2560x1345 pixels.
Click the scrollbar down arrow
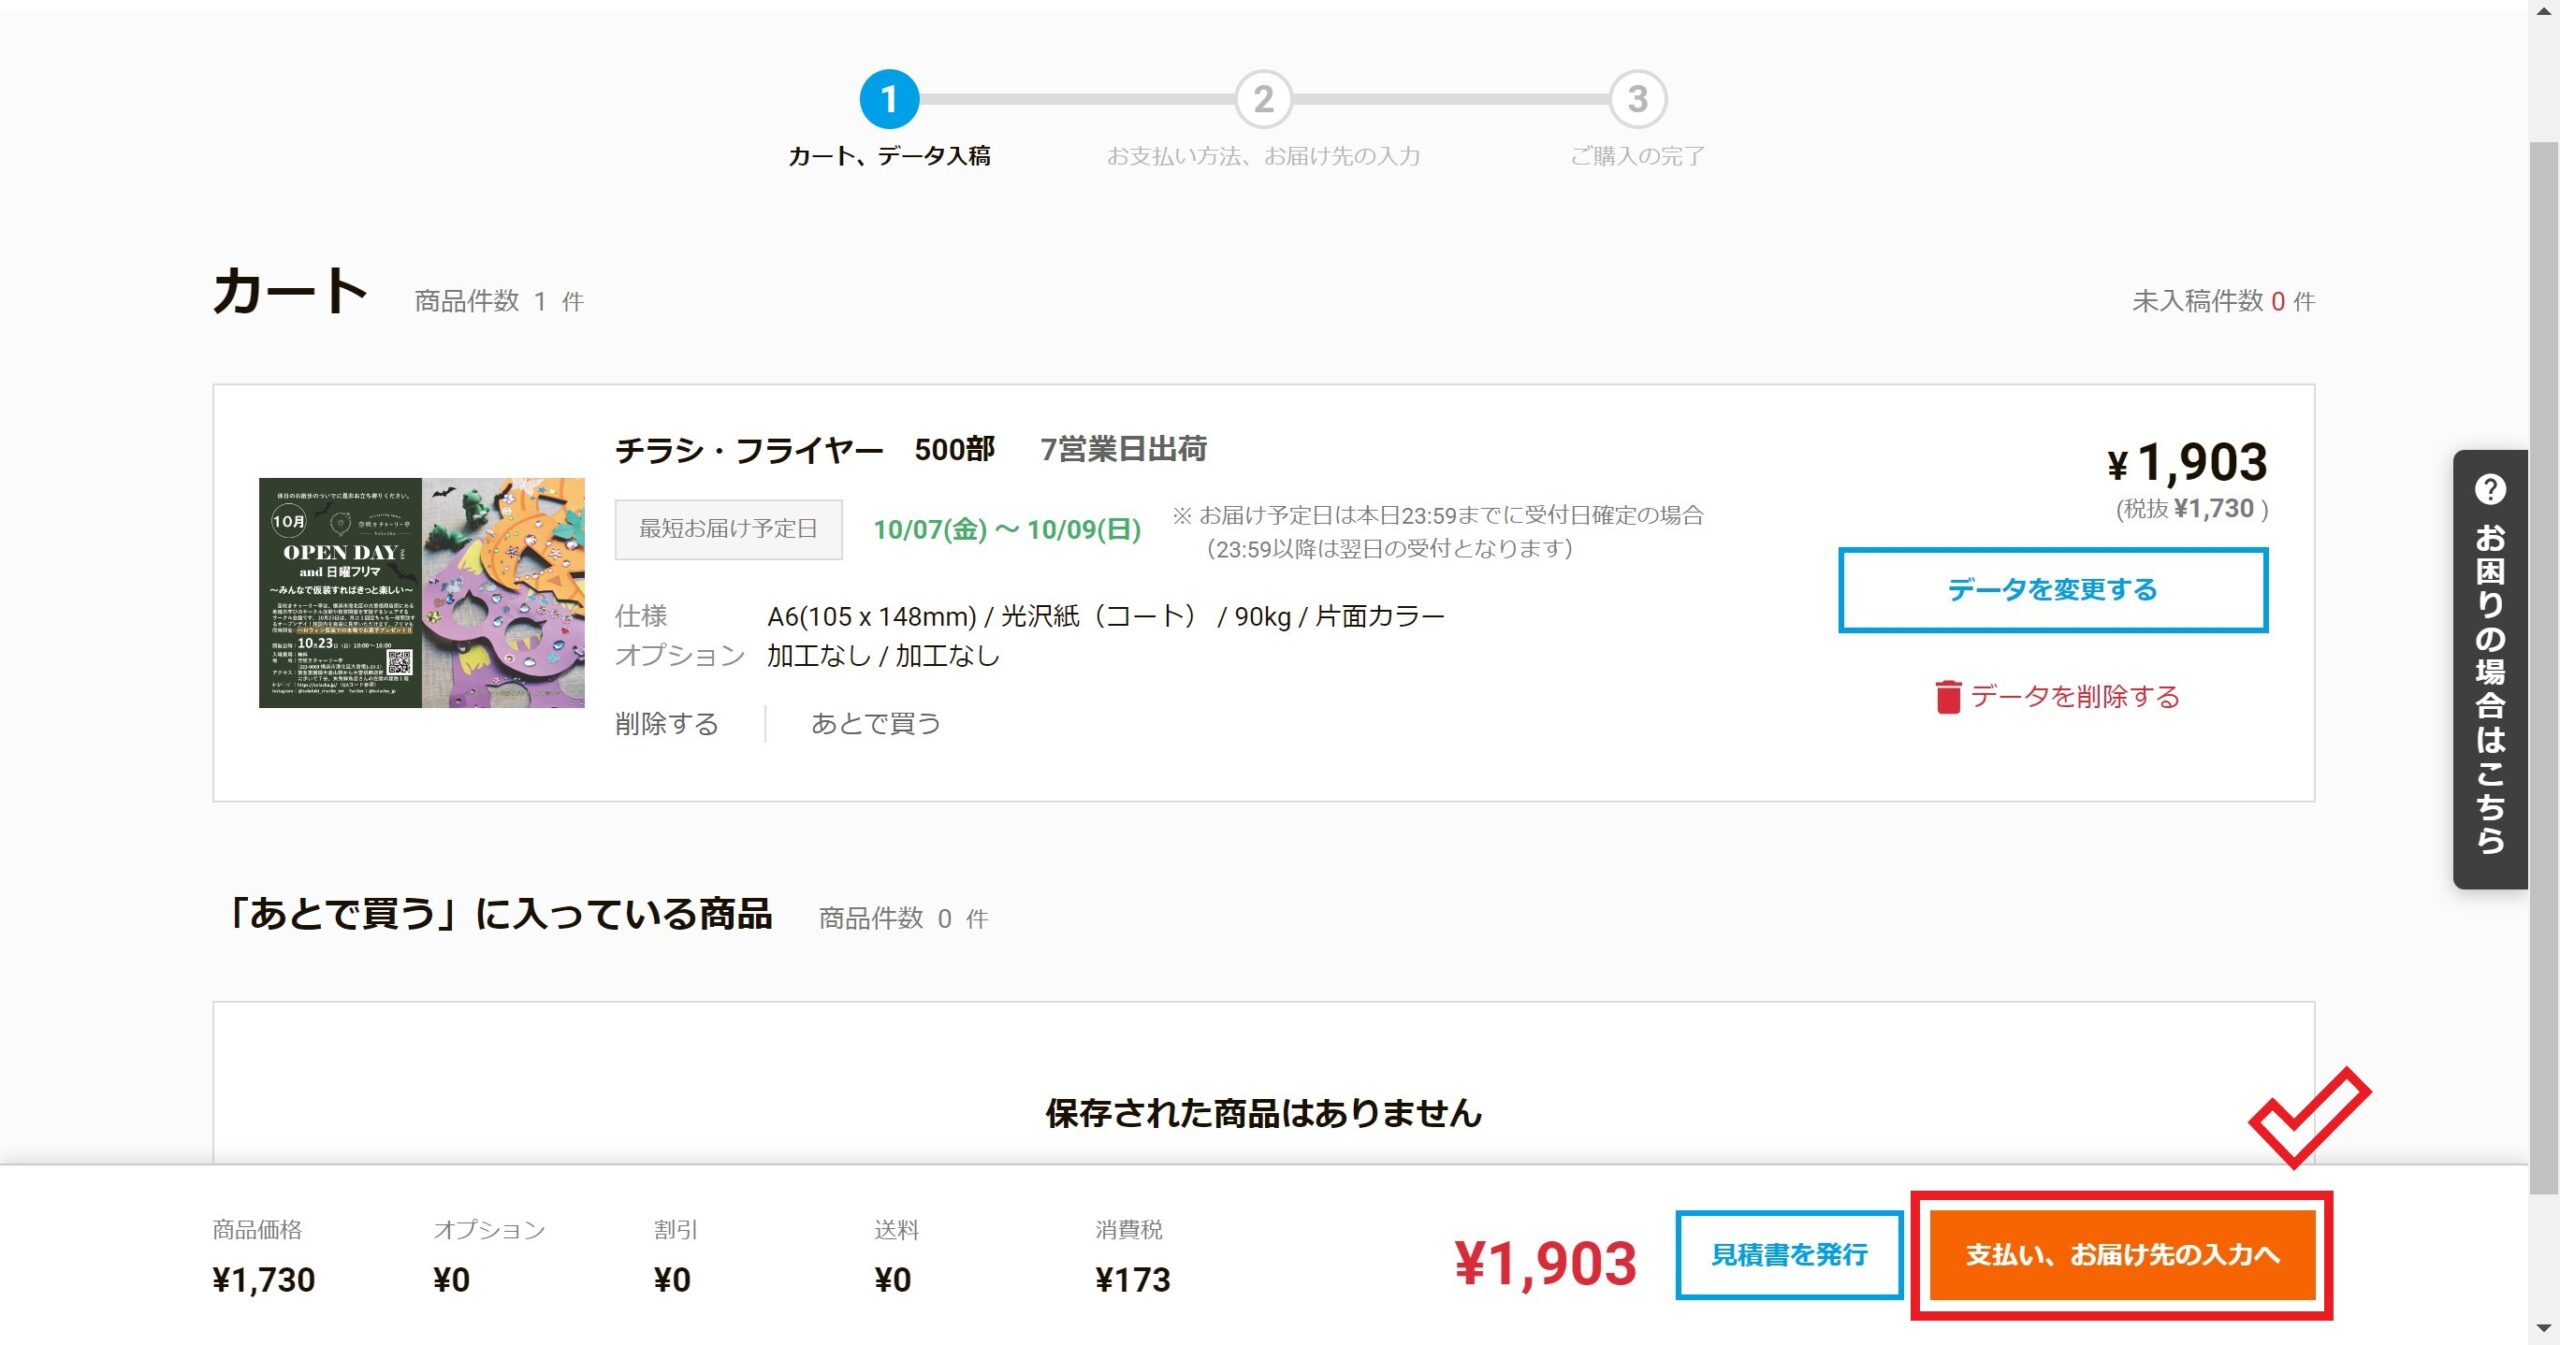coord(2543,1328)
